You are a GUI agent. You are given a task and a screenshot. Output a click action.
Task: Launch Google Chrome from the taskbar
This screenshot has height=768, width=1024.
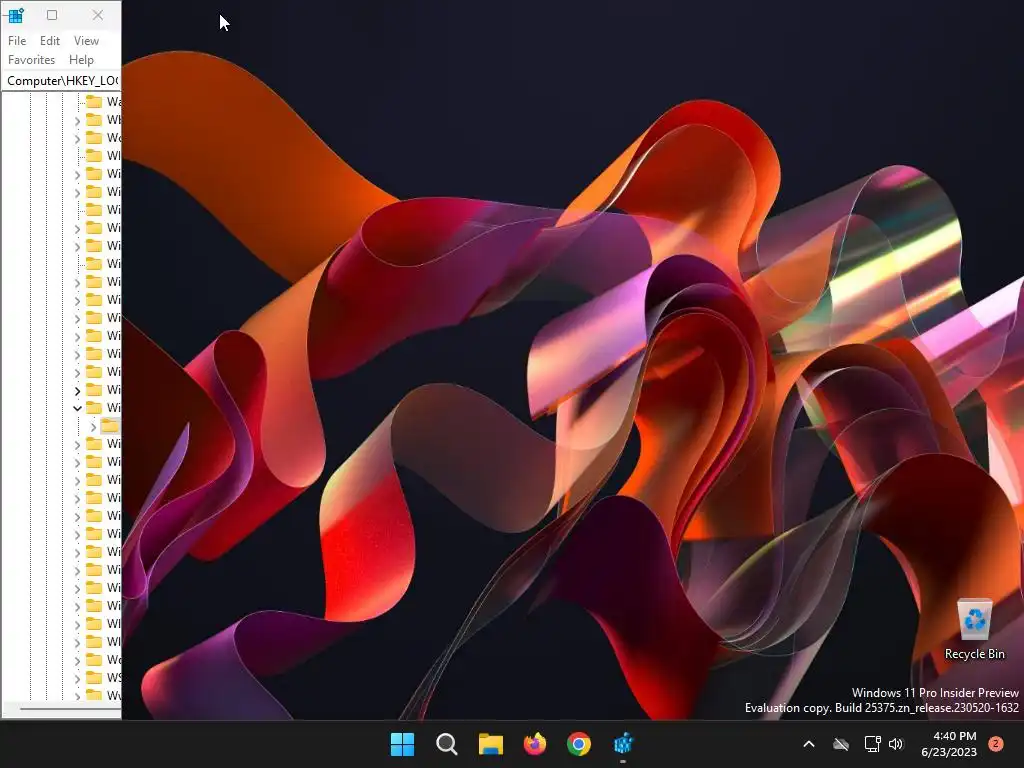point(579,744)
